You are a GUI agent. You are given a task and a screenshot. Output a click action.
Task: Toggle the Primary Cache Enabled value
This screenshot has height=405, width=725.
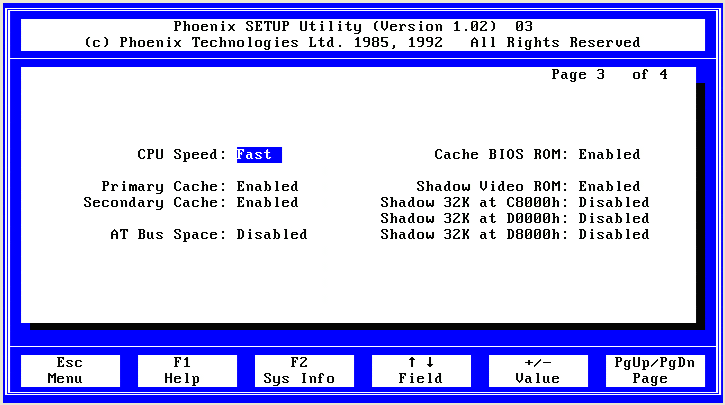point(267,186)
